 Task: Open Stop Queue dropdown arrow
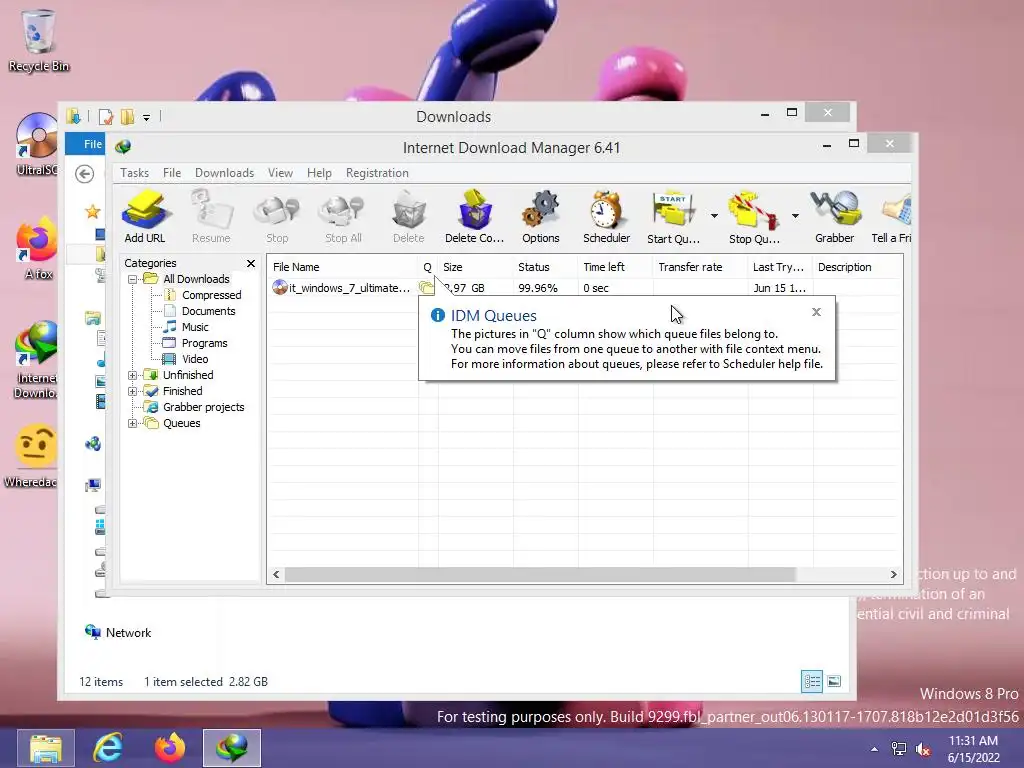click(795, 216)
